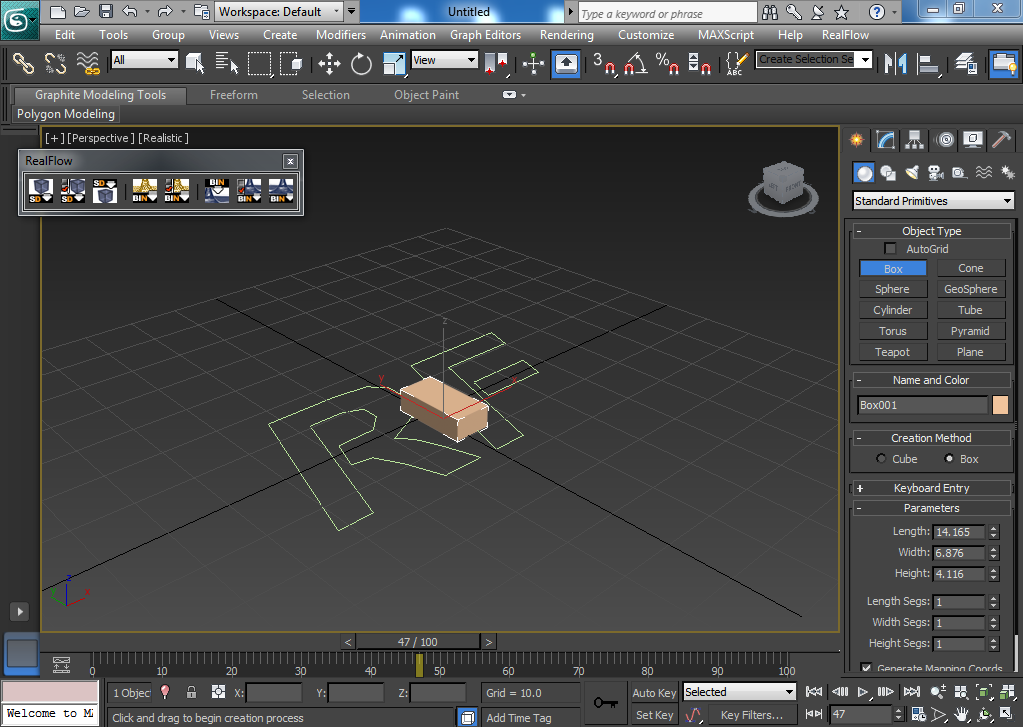The height and width of the screenshot is (727, 1023).
Task: Click the Box001 object name field
Action: [x=922, y=405]
